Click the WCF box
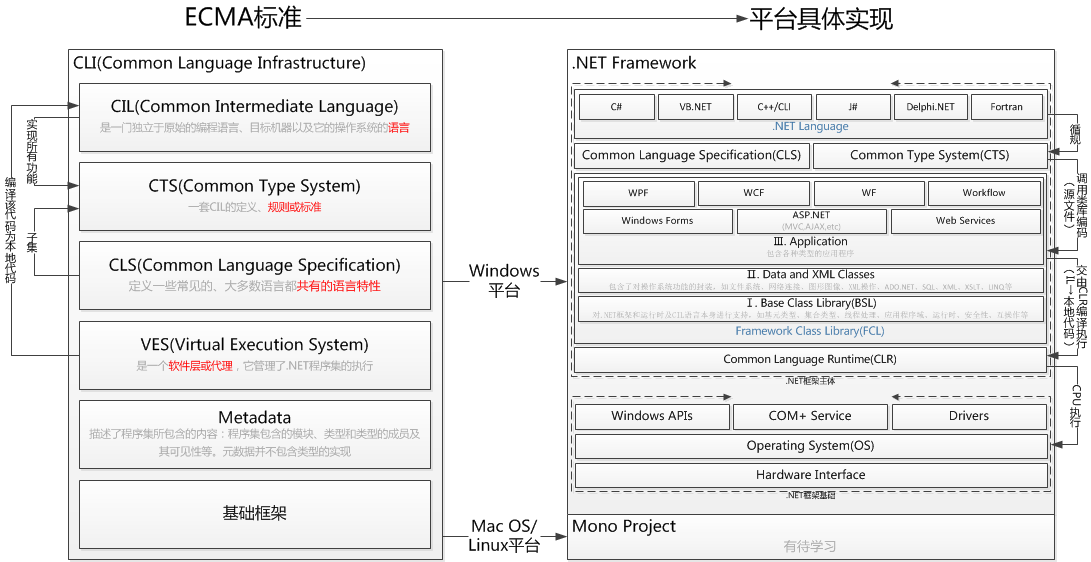The height and width of the screenshot is (562, 1091). coord(754,193)
